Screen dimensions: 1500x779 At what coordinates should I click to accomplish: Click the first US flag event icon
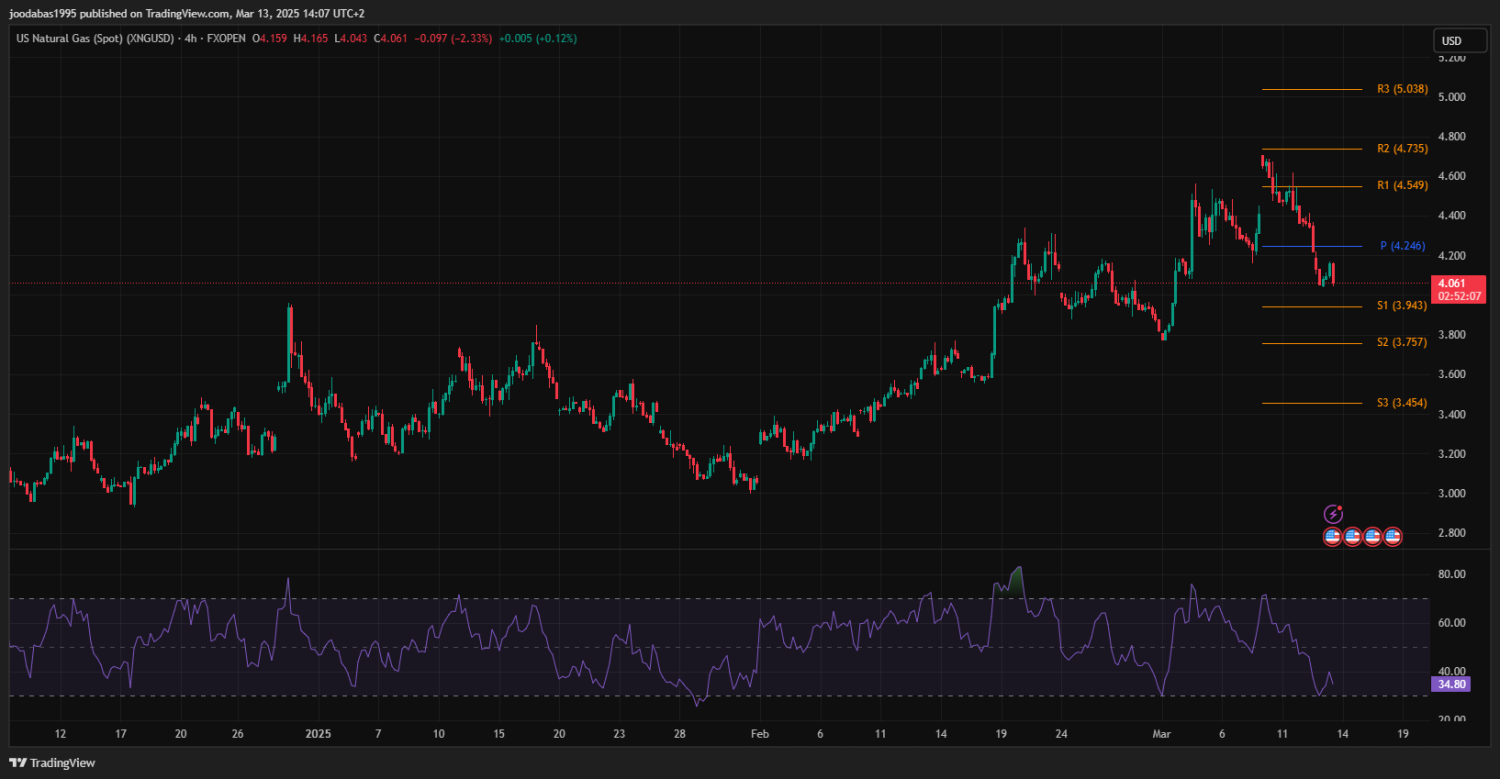[1332, 537]
